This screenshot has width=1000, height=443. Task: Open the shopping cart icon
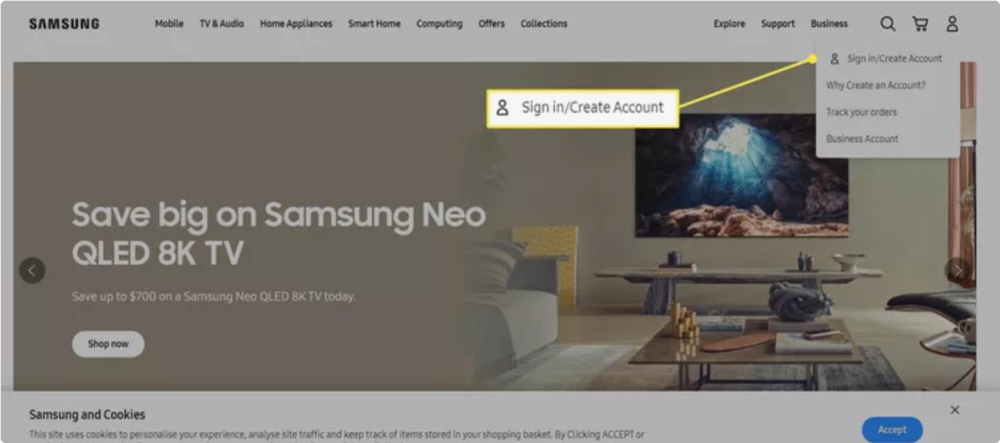tap(920, 24)
